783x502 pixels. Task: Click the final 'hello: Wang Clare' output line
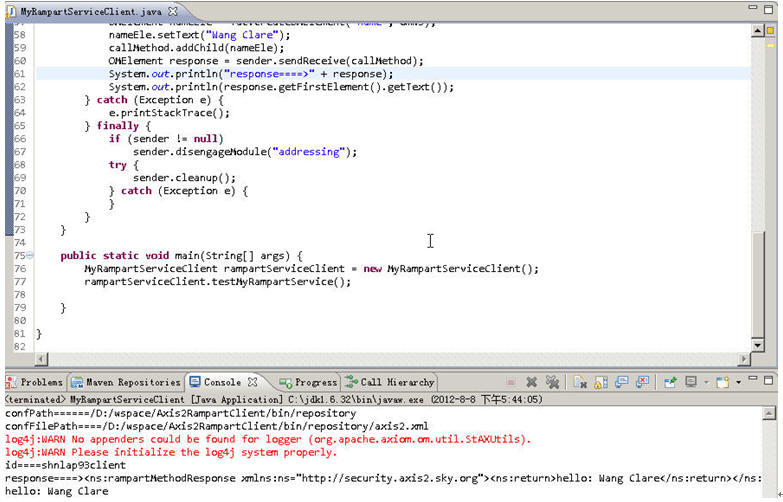click(x=56, y=492)
